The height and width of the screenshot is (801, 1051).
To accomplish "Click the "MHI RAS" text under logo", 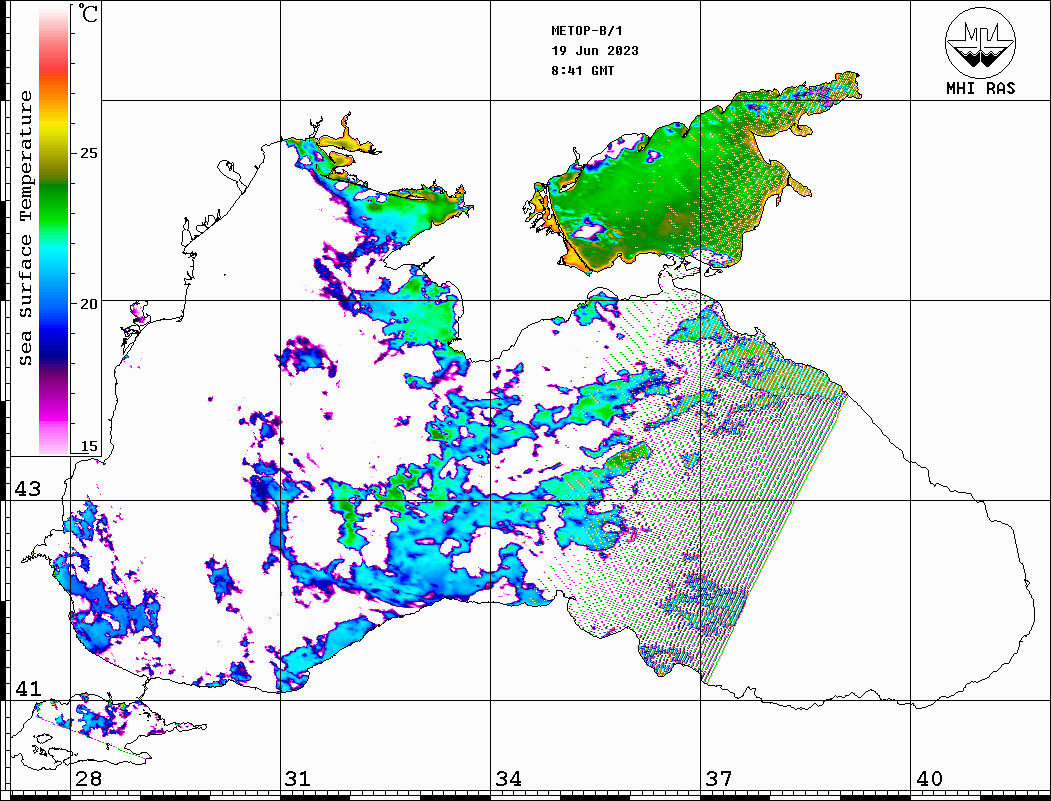I will (x=980, y=89).
